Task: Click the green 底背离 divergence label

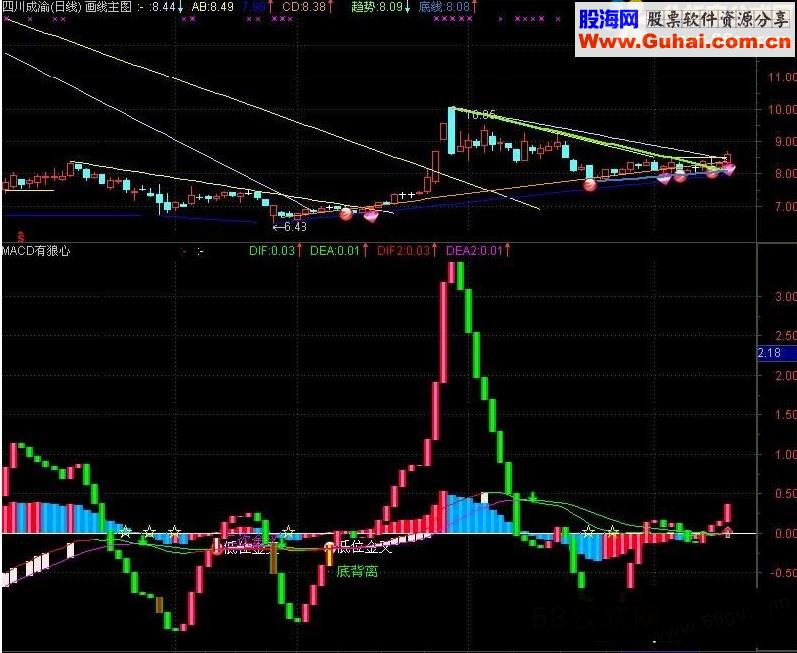Action: (x=357, y=572)
